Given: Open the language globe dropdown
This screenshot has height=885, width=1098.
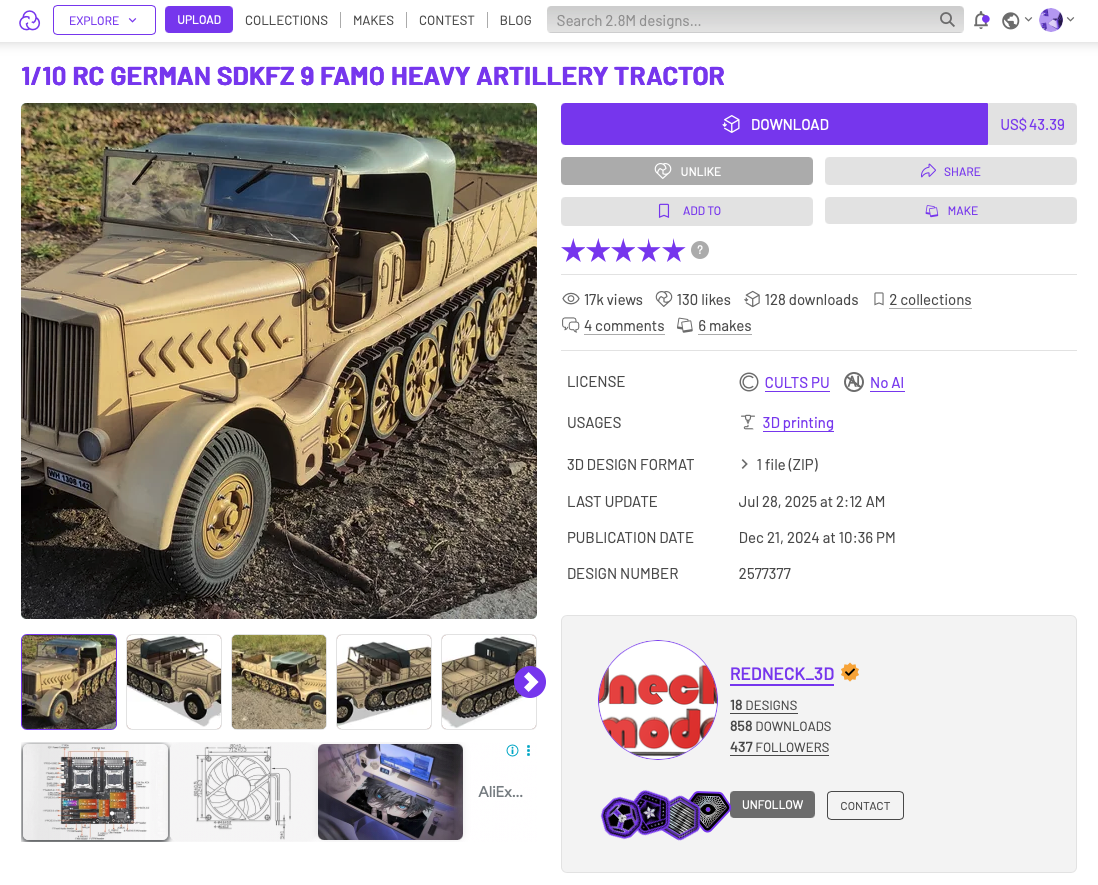Looking at the screenshot, I should pyautogui.click(x=1017, y=20).
